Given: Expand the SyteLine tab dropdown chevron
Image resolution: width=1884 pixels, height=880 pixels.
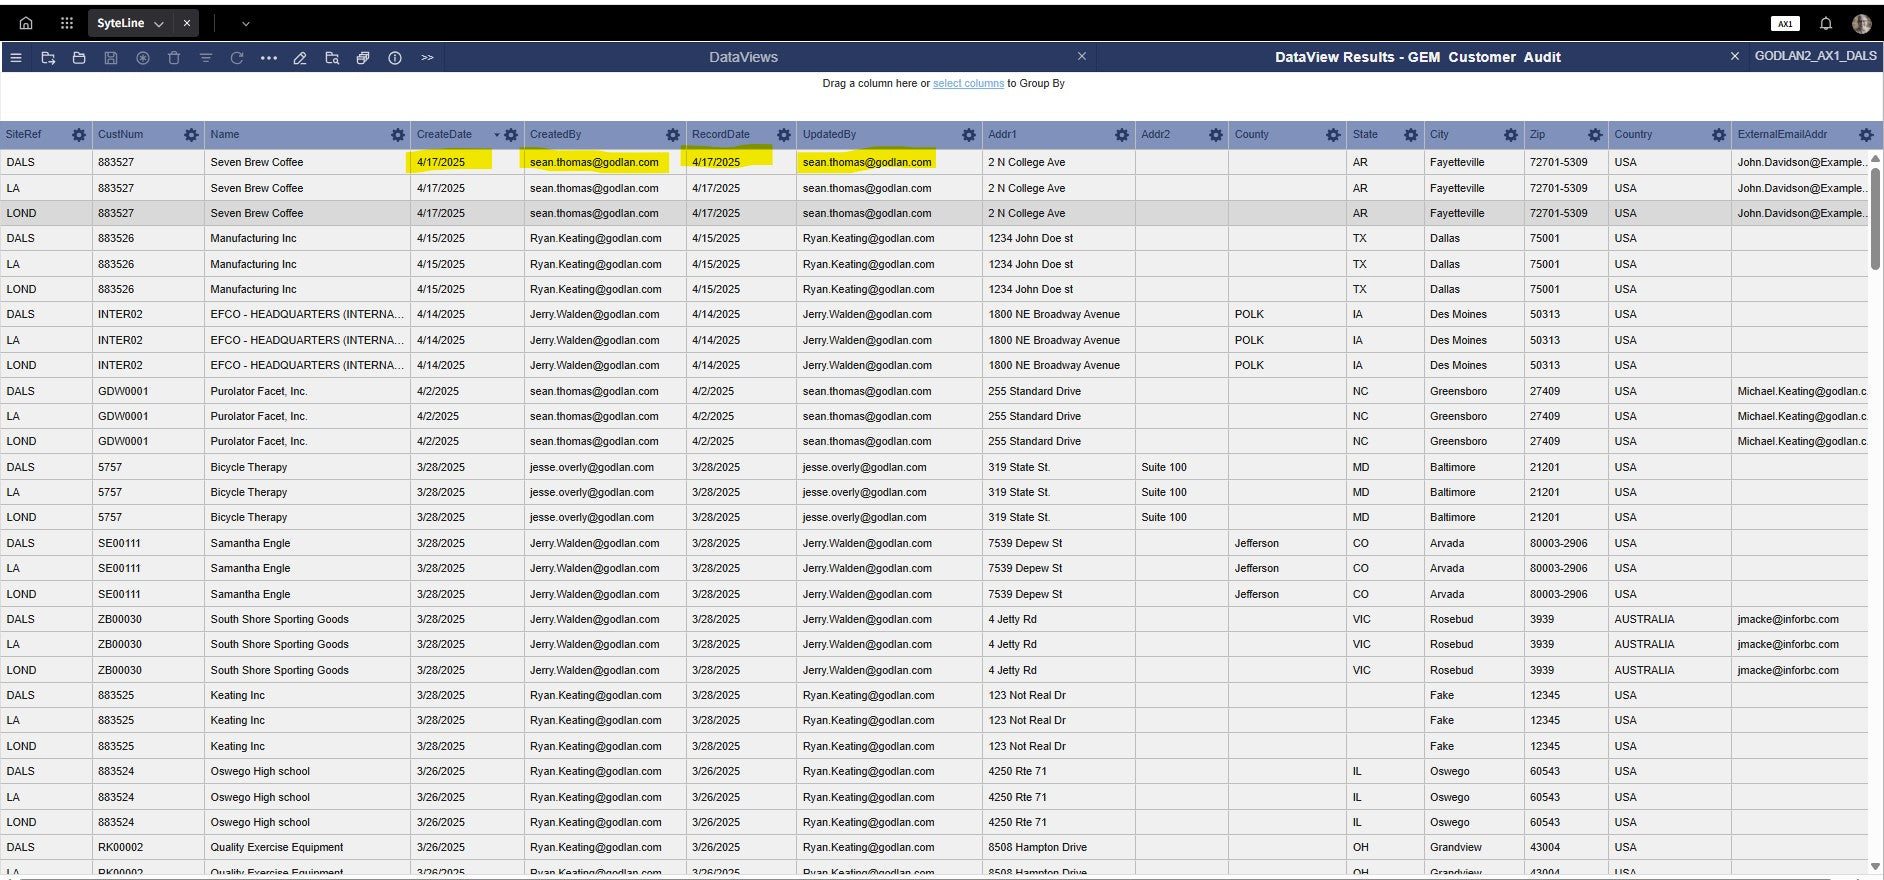Looking at the screenshot, I should point(159,24).
